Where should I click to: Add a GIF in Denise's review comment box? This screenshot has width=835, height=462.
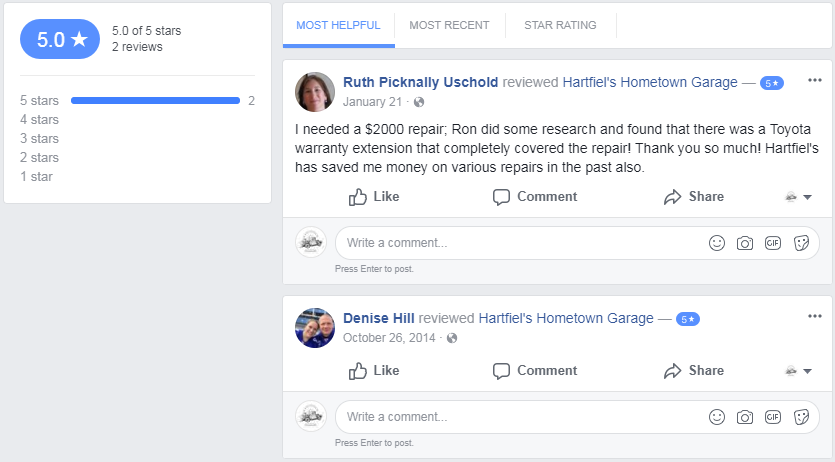[x=773, y=417]
